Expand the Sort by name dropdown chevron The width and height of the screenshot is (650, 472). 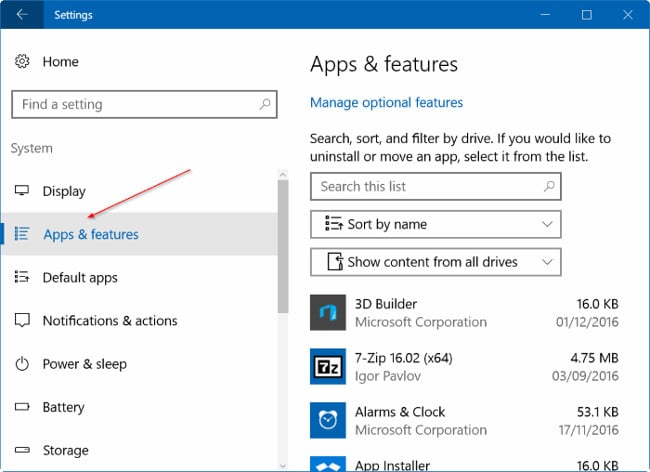[547, 224]
